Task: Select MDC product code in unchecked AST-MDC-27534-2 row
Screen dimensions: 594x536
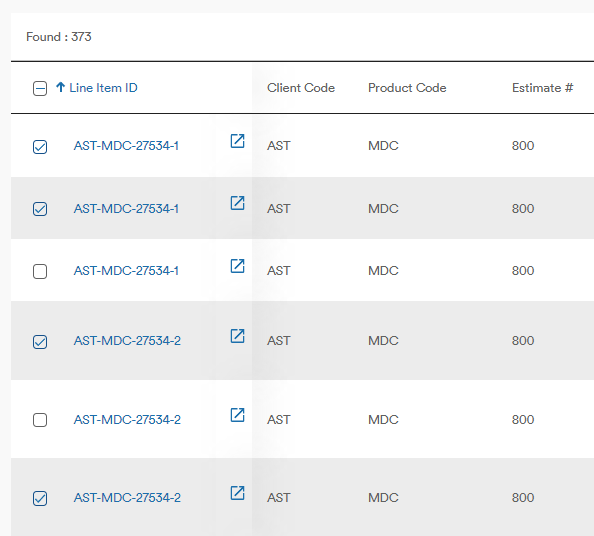Action: [383, 419]
